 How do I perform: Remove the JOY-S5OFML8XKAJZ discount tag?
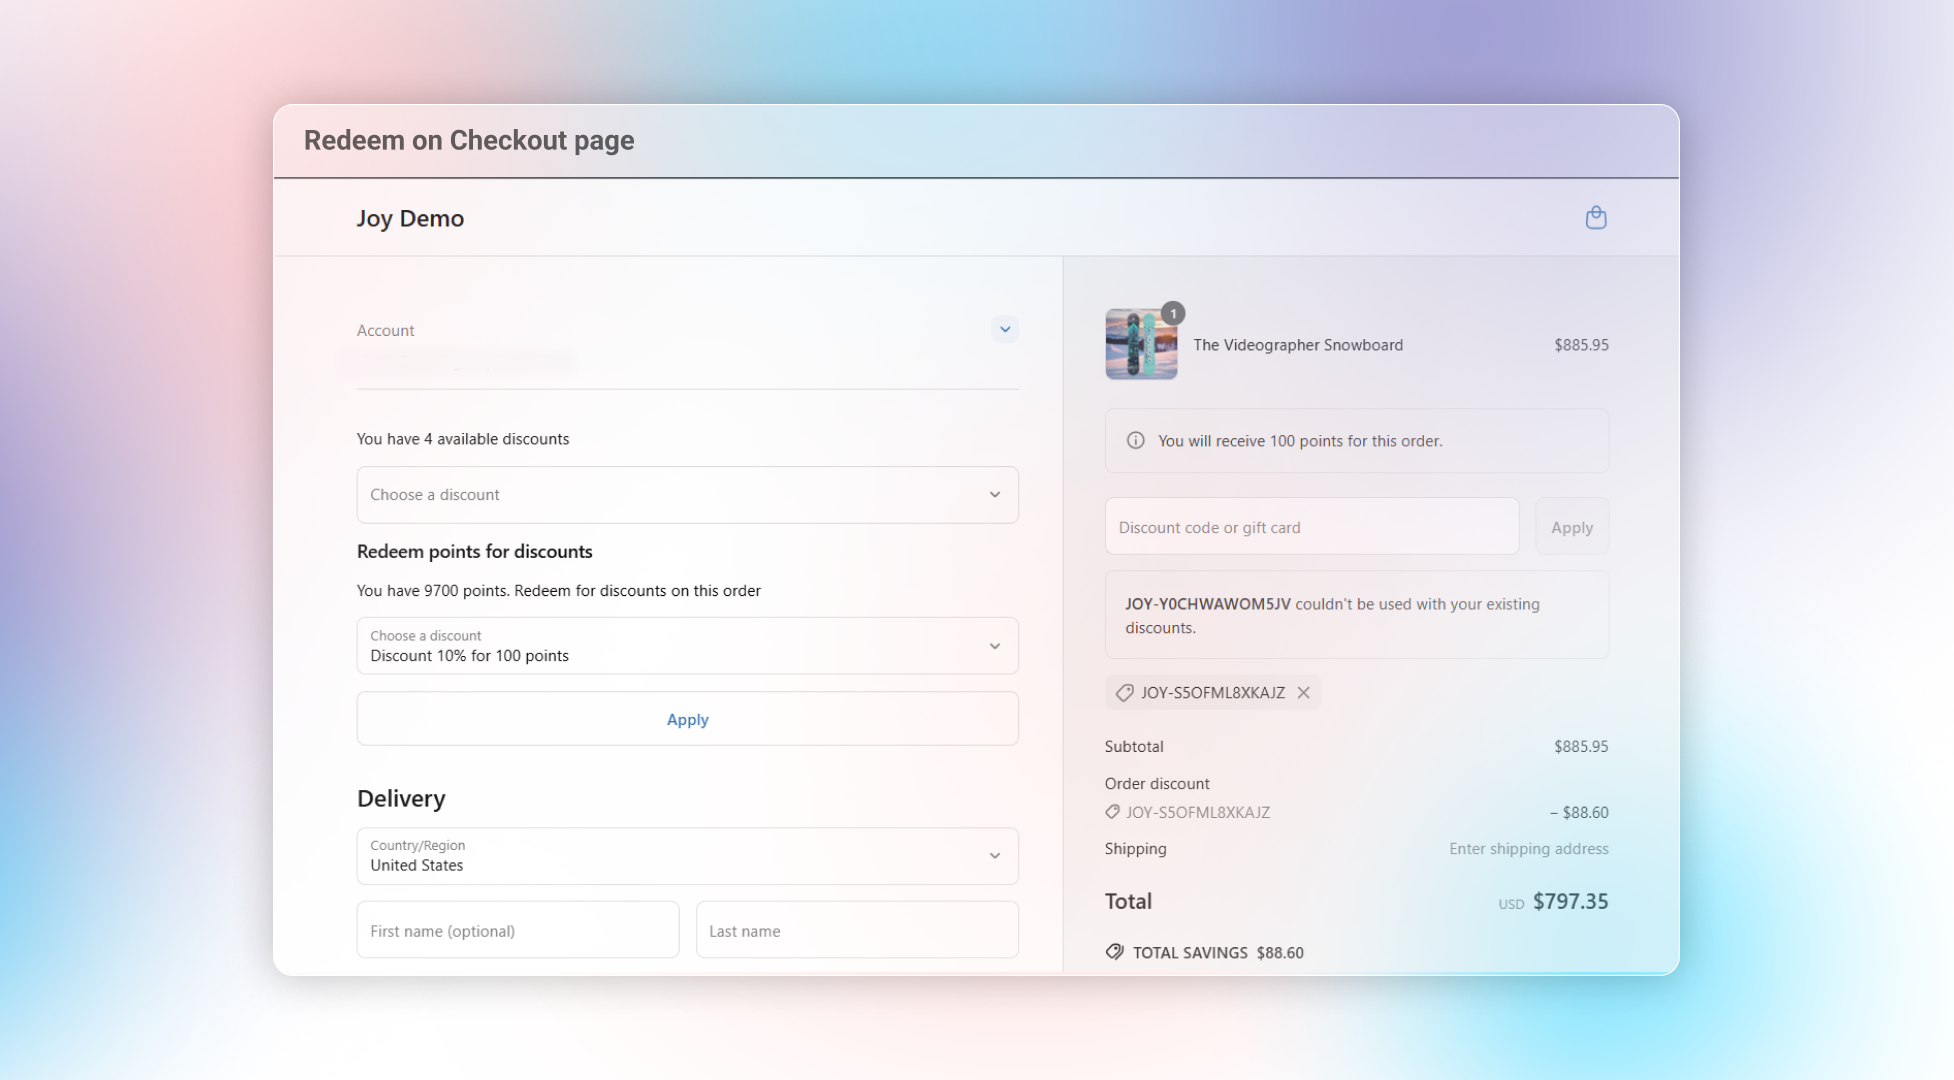tap(1303, 692)
